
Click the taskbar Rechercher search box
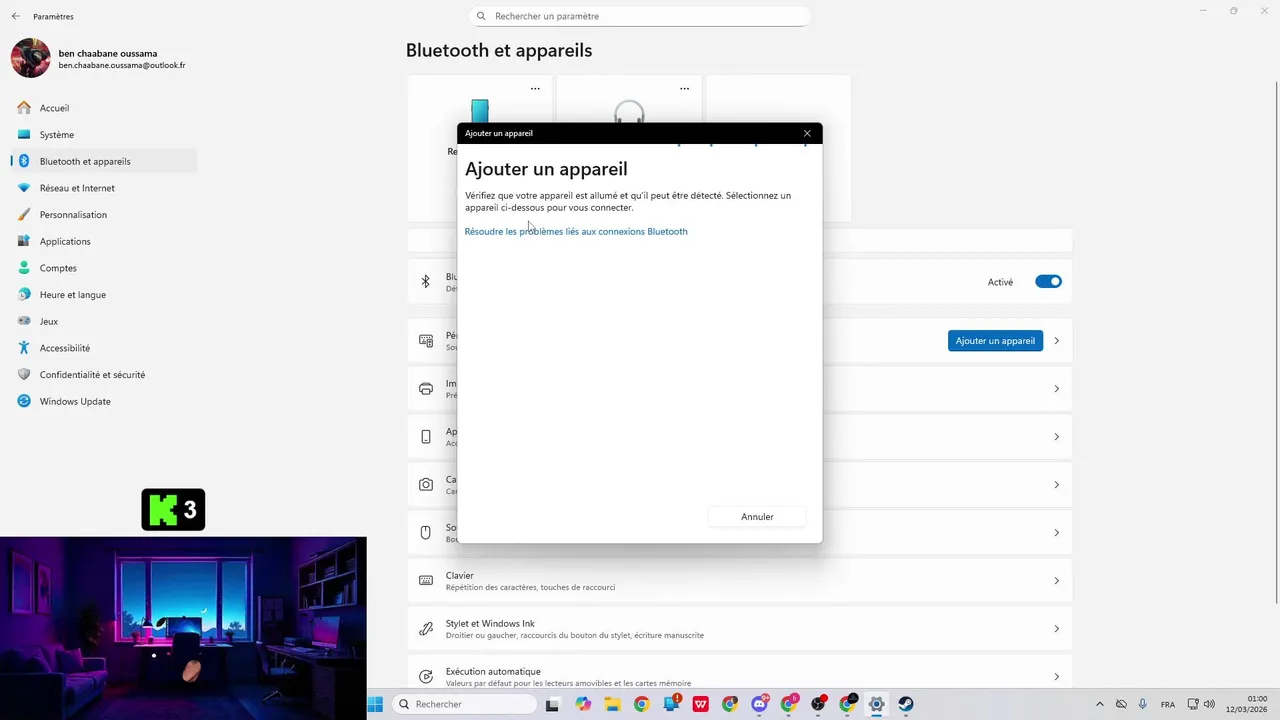(463, 704)
